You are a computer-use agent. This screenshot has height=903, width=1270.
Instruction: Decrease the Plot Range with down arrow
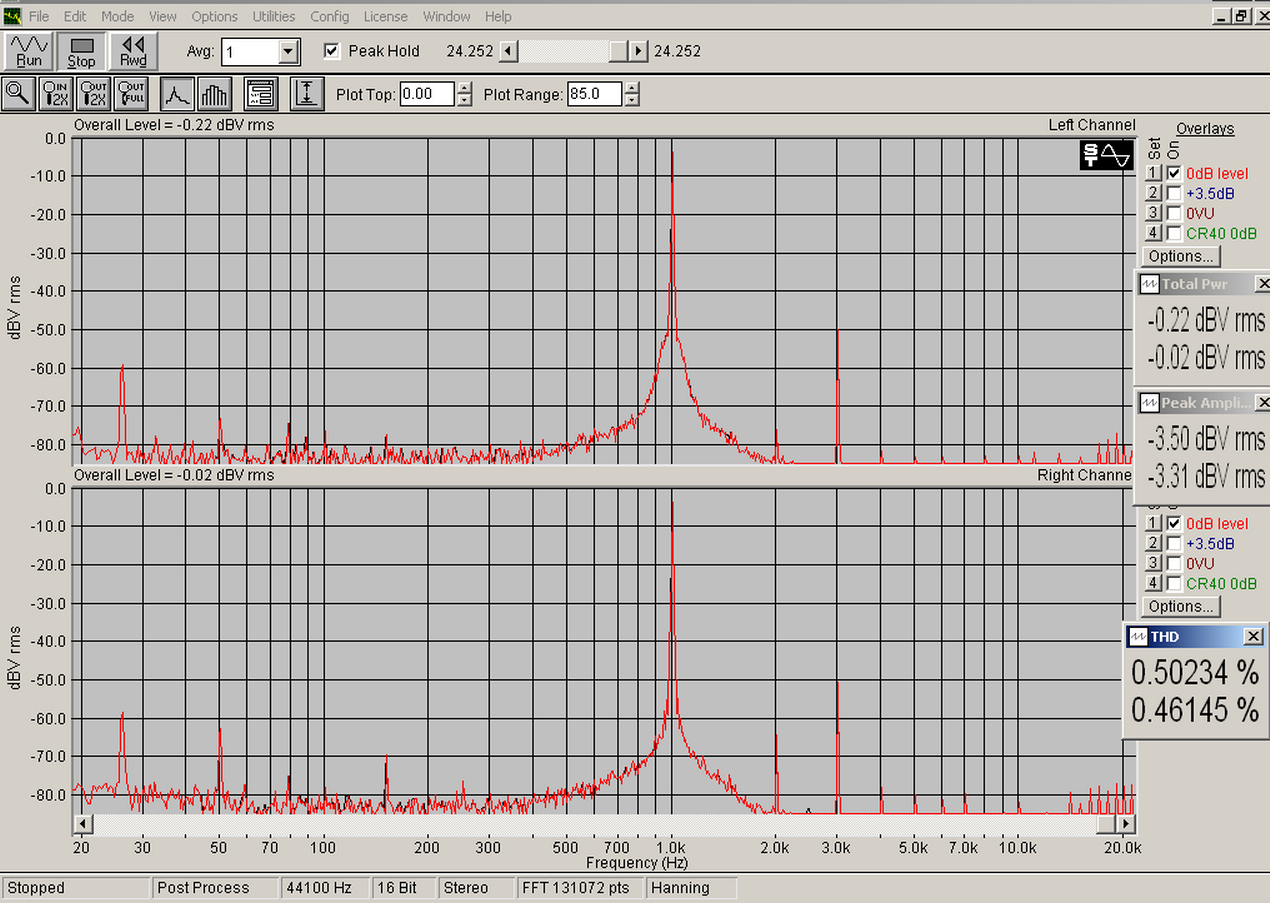pyautogui.click(x=631, y=100)
